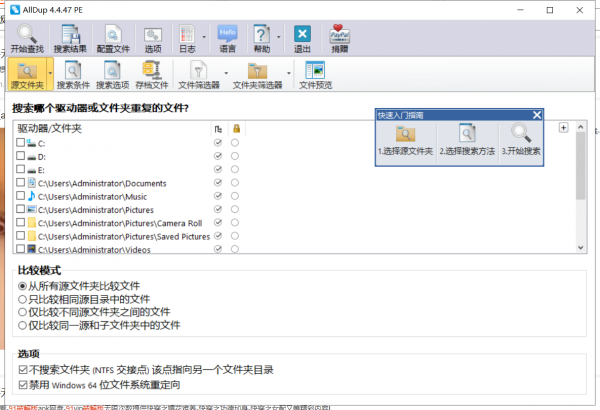Screen dimensions: 600x410
Task: Click the Videos folder icon
Action: pyautogui.click(x=31, y=249)
